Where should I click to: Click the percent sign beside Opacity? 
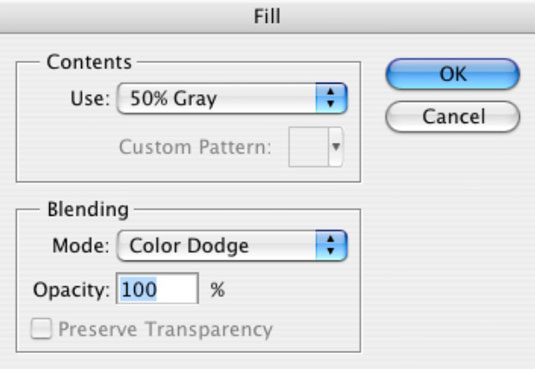click(218, 290)
